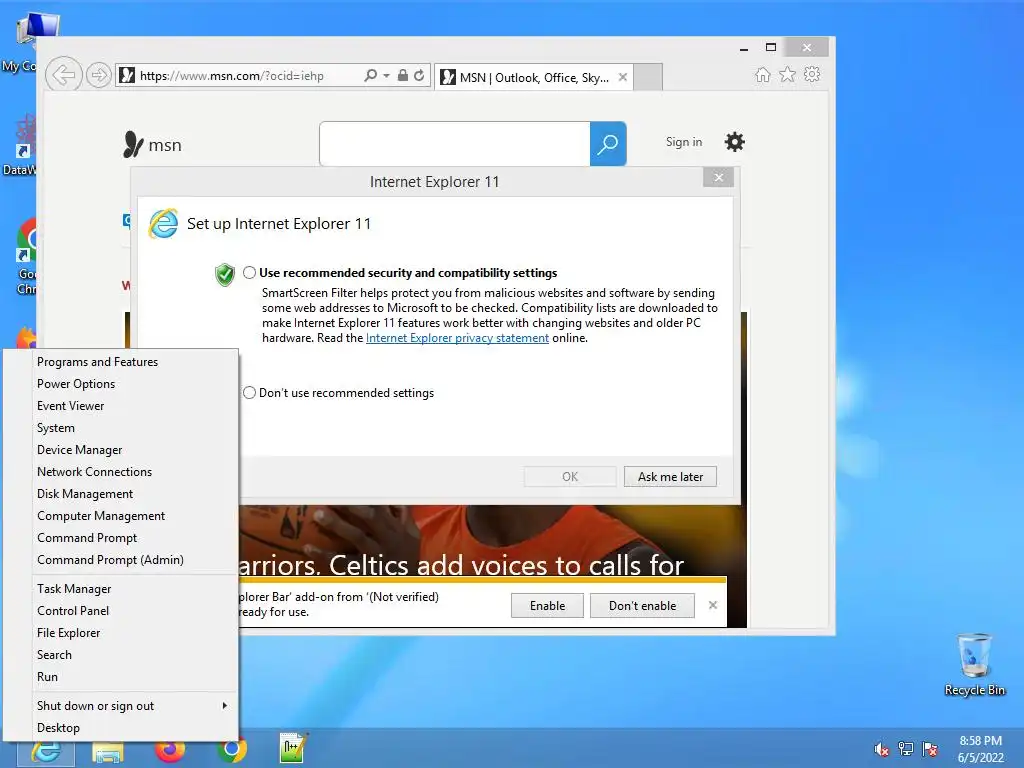
Task: Select Use recommended security and compatibility settings
Action: click(249, 273)
